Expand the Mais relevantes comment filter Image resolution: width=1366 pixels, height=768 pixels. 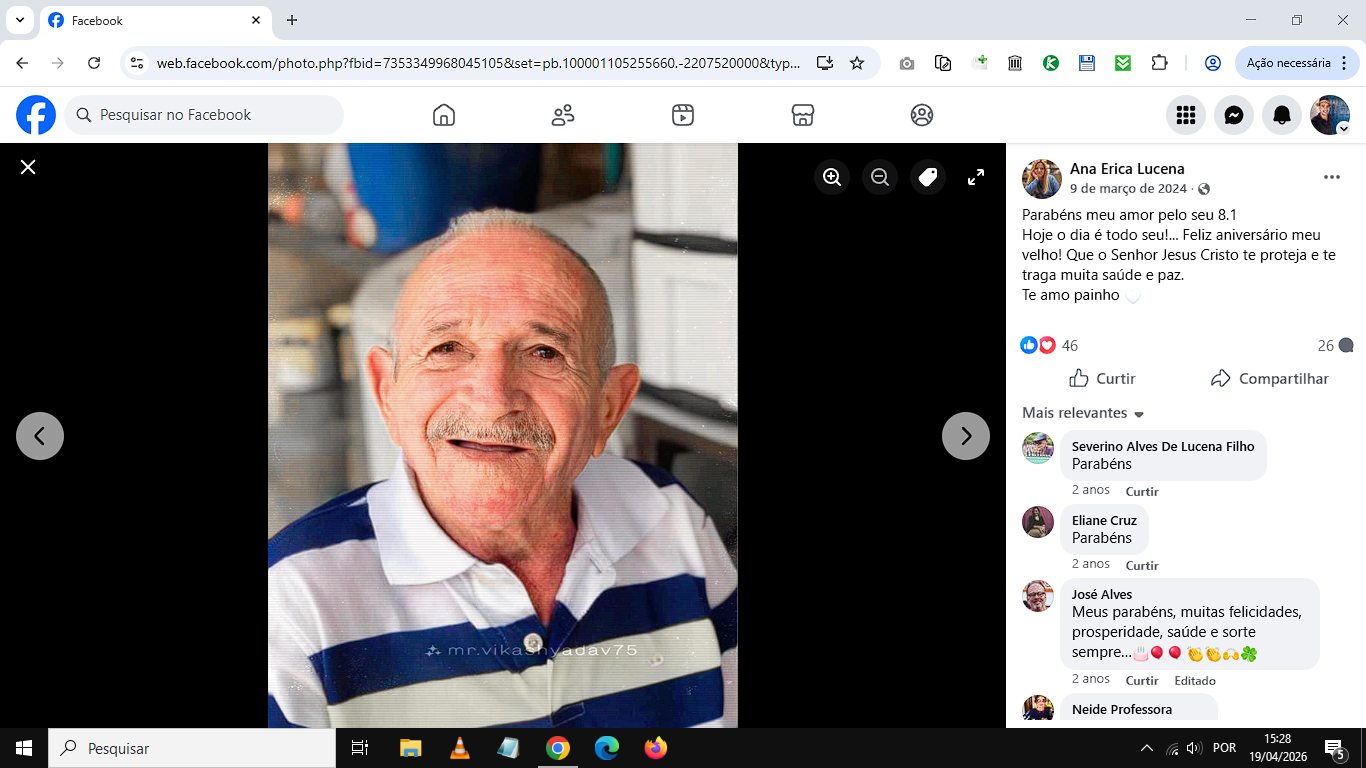tap(1083, 413)
